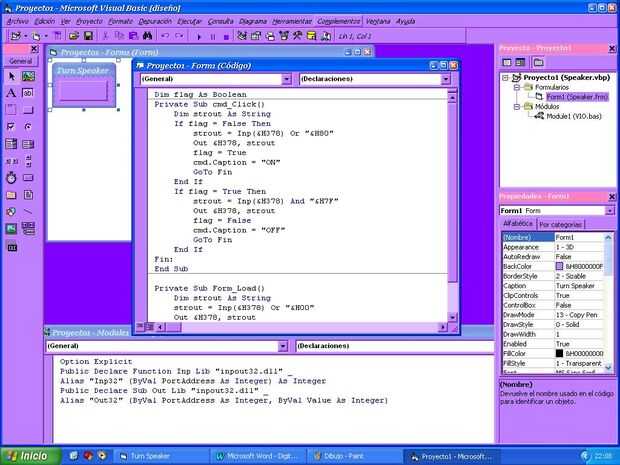Open the (General) object dropdown in Form1 code
This screenshot has width=620, height=465.
287,79
